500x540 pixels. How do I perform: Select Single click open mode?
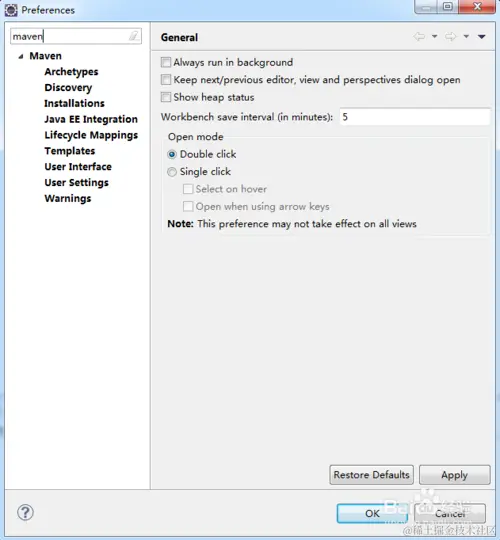(172, 172)
